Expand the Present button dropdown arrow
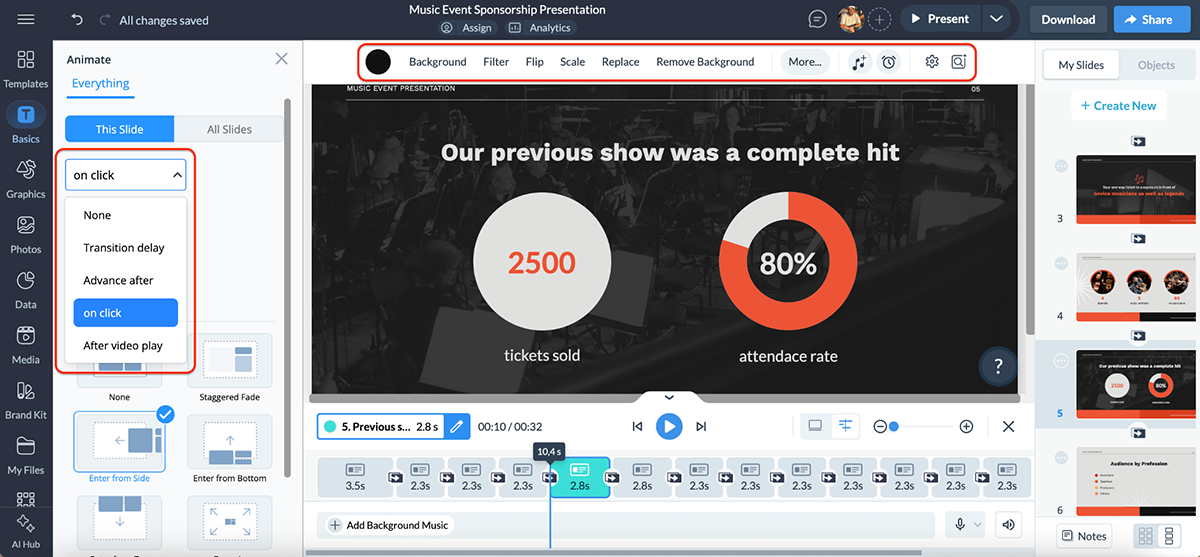1200x557 pixels. (995, 19)
